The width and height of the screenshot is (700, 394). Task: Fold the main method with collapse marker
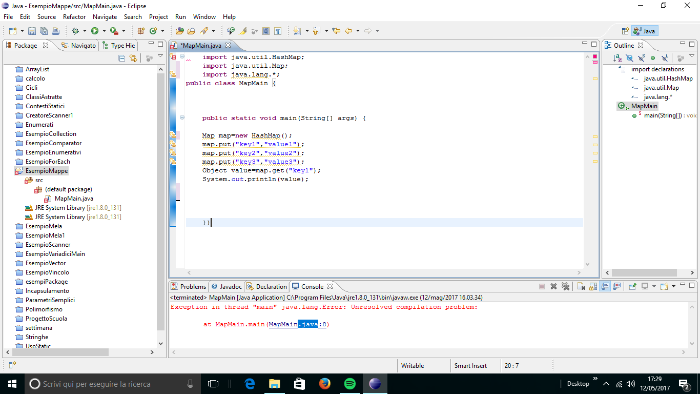(182, 118)
